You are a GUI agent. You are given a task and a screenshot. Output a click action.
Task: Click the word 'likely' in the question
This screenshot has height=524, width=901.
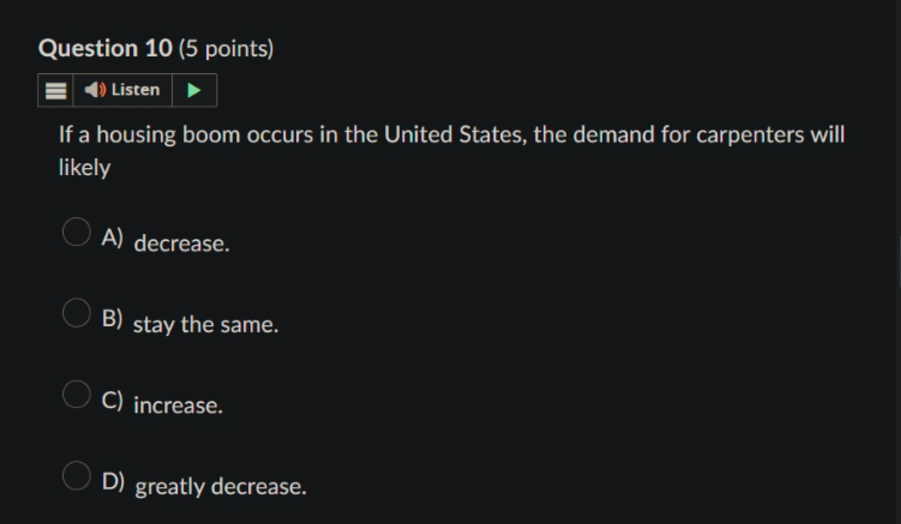84,168
